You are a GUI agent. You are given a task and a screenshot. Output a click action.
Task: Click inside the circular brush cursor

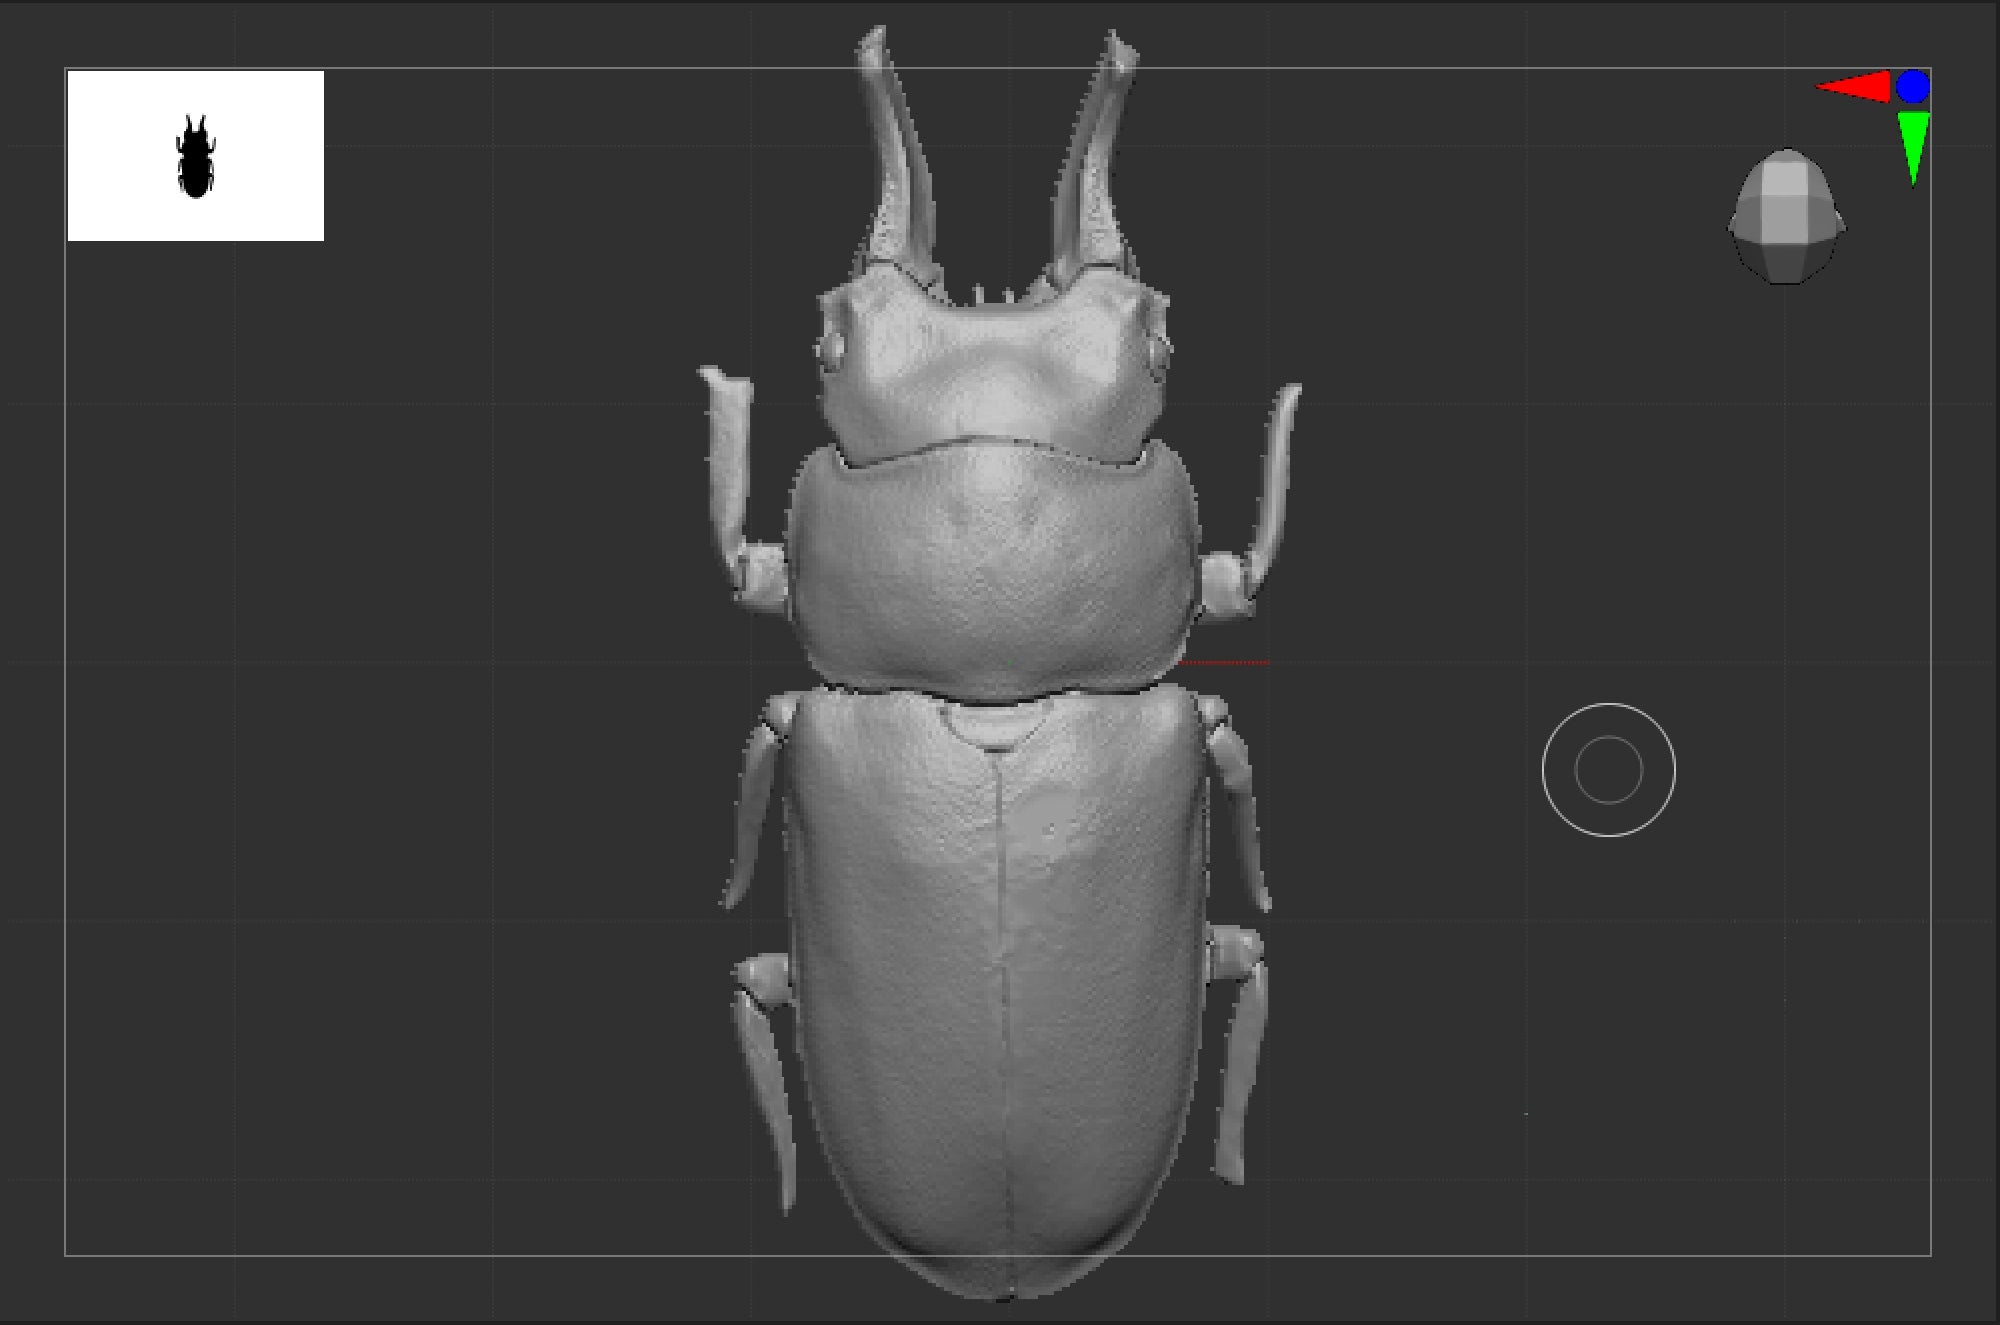1608,769
